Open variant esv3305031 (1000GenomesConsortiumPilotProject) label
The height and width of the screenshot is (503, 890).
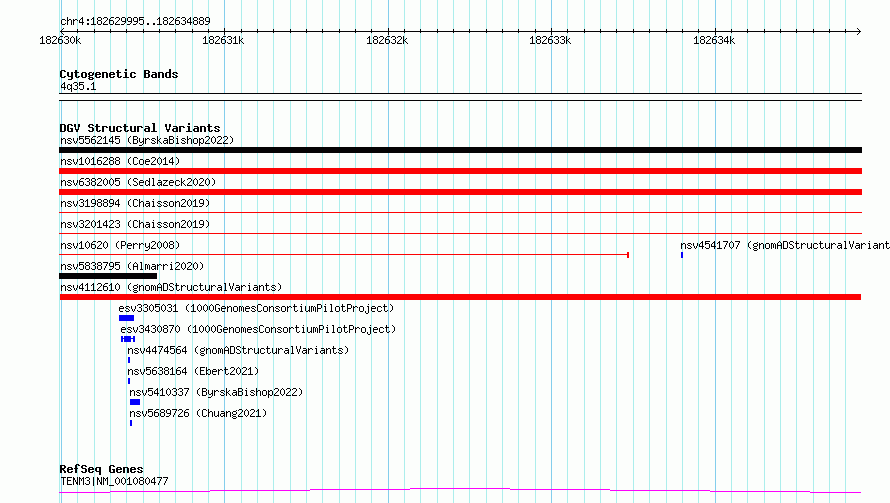tap(256, 308)
